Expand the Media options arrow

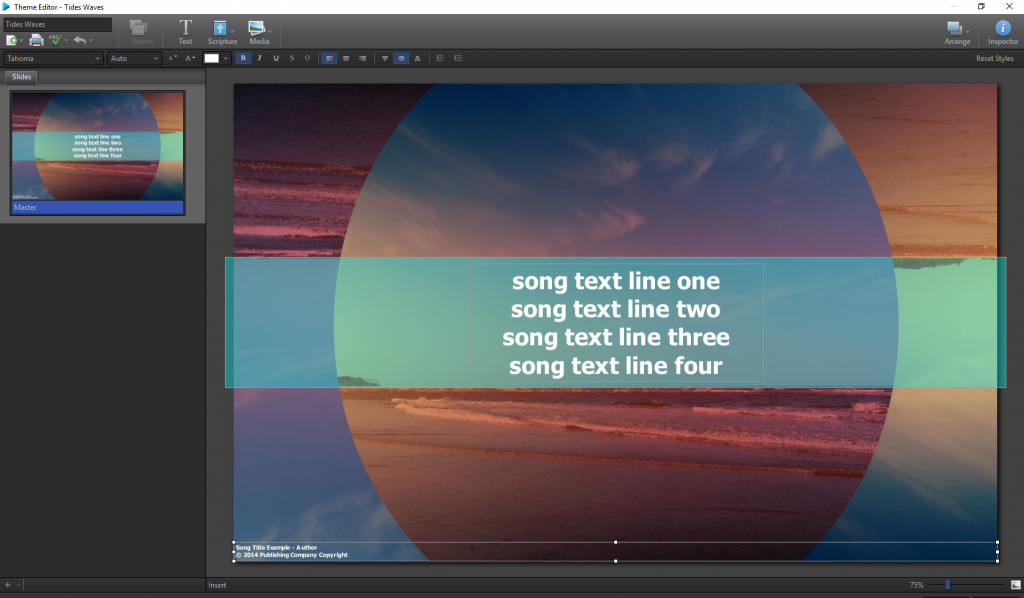pyautogui.click(x=270, y=30)
